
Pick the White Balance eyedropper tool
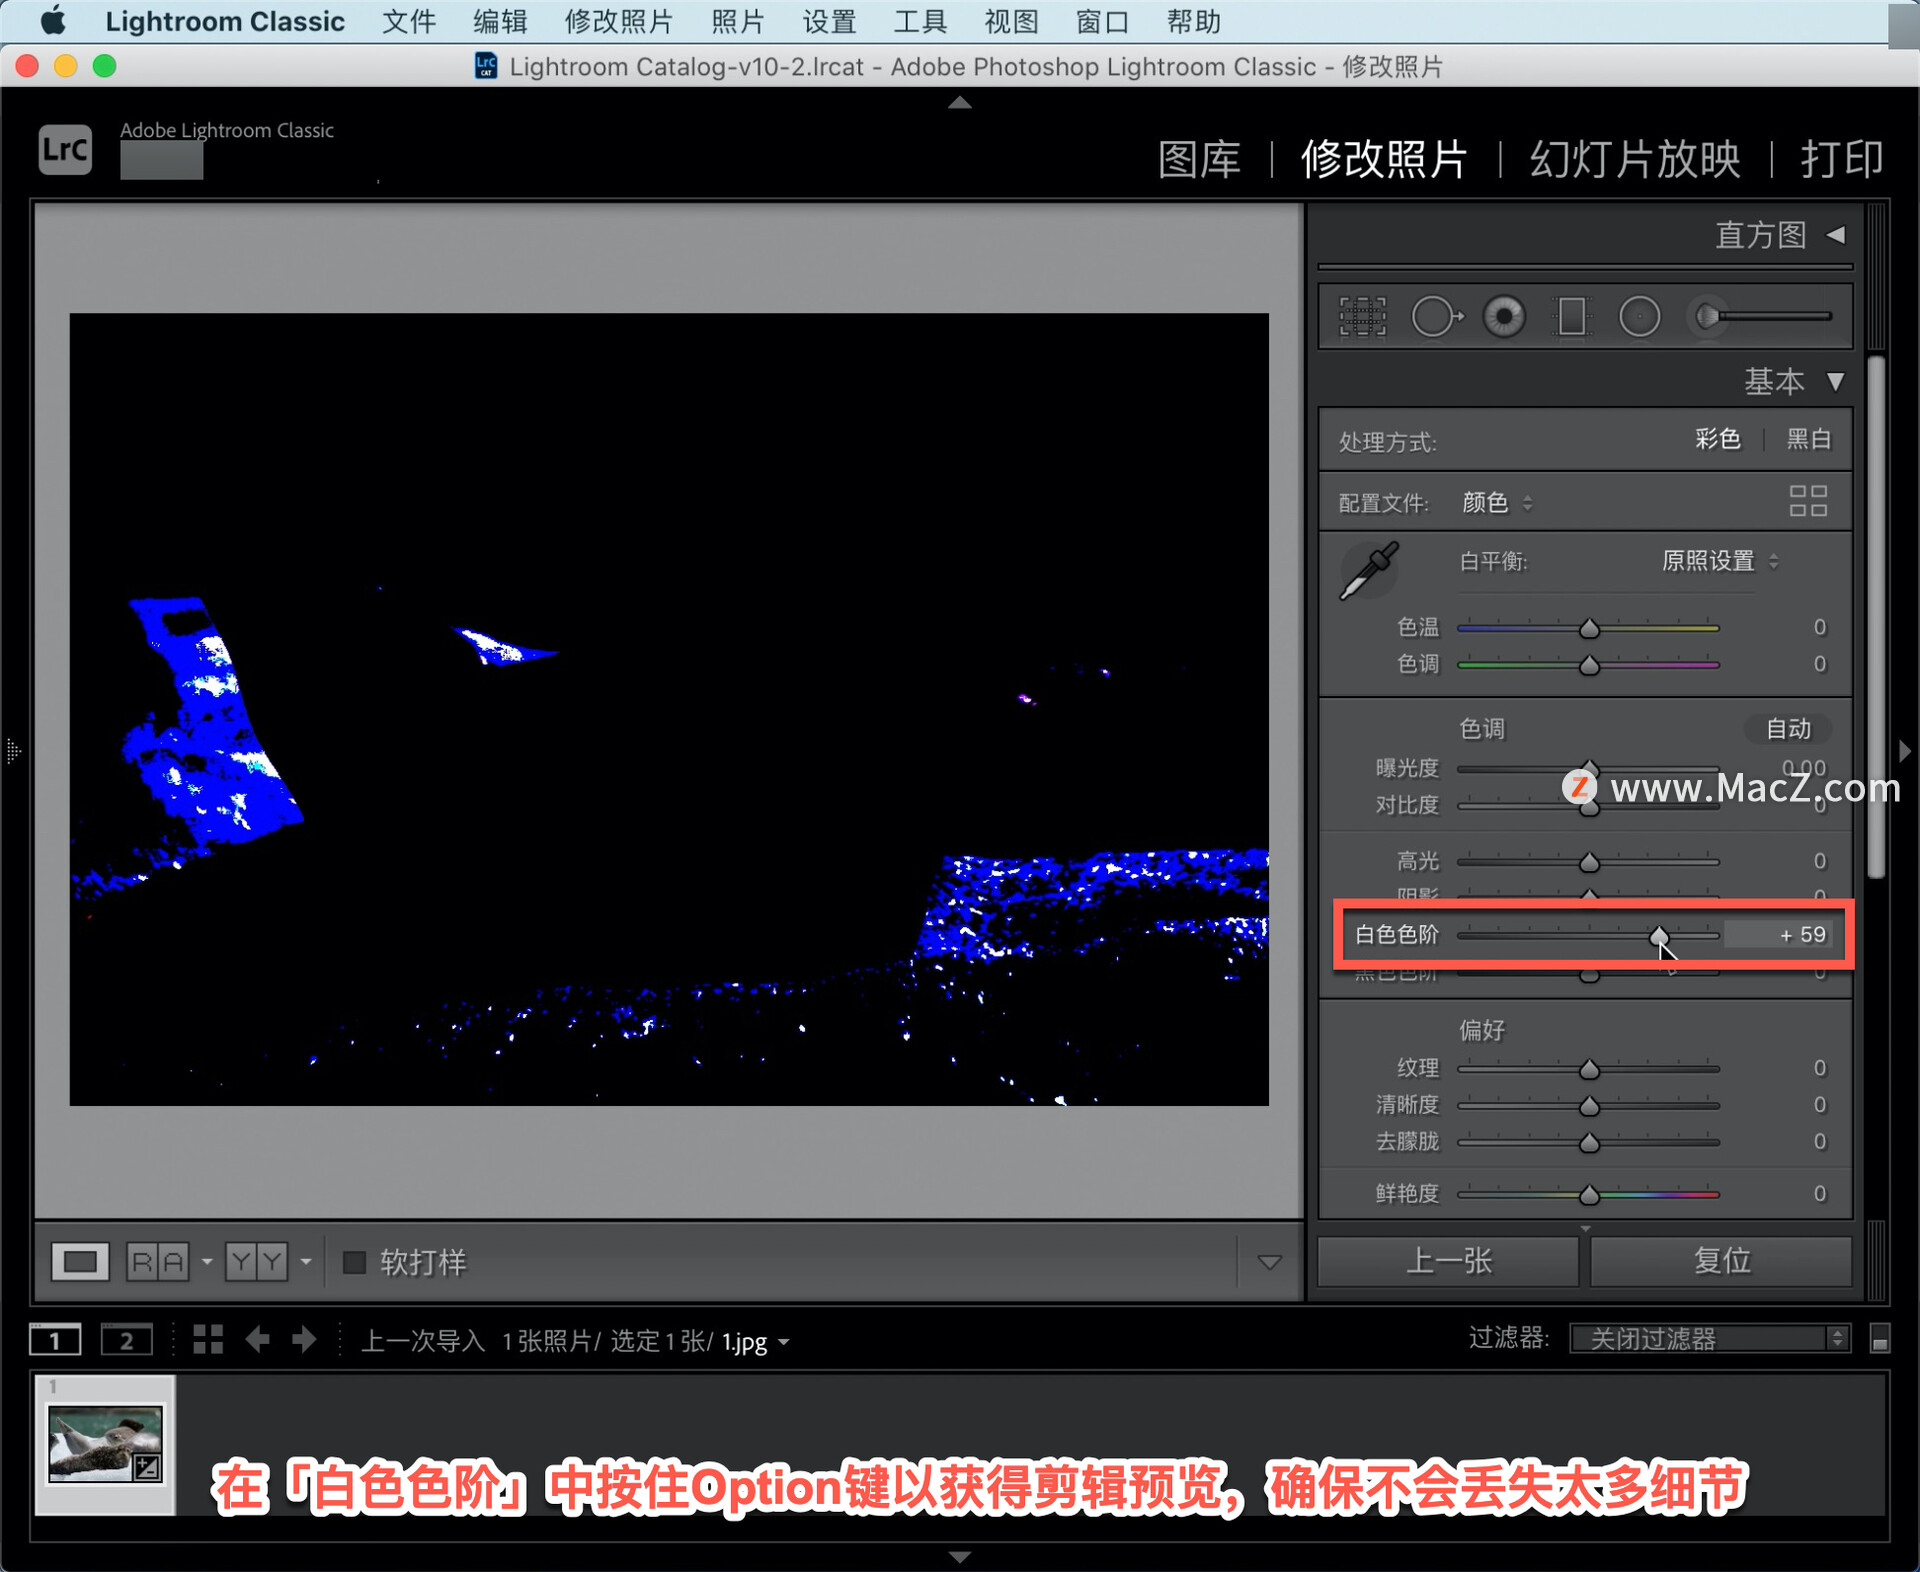pyautogui.click(x=1368, y=571)
